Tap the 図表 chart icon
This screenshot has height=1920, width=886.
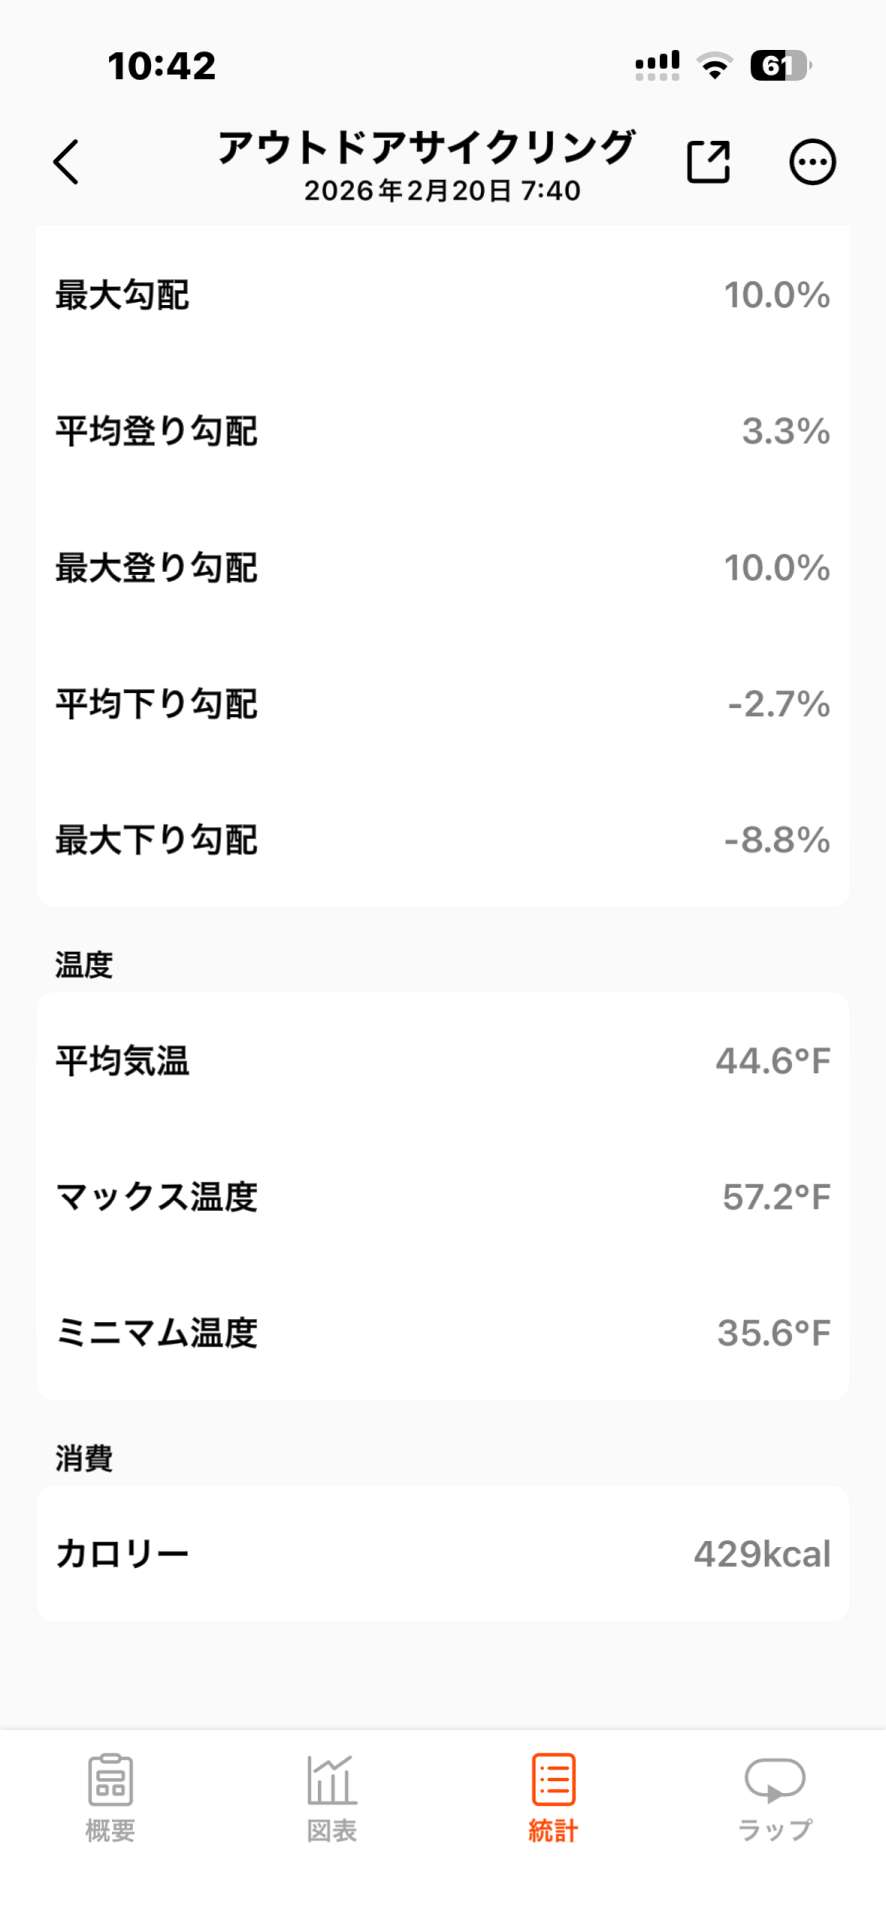(331, 1779)
